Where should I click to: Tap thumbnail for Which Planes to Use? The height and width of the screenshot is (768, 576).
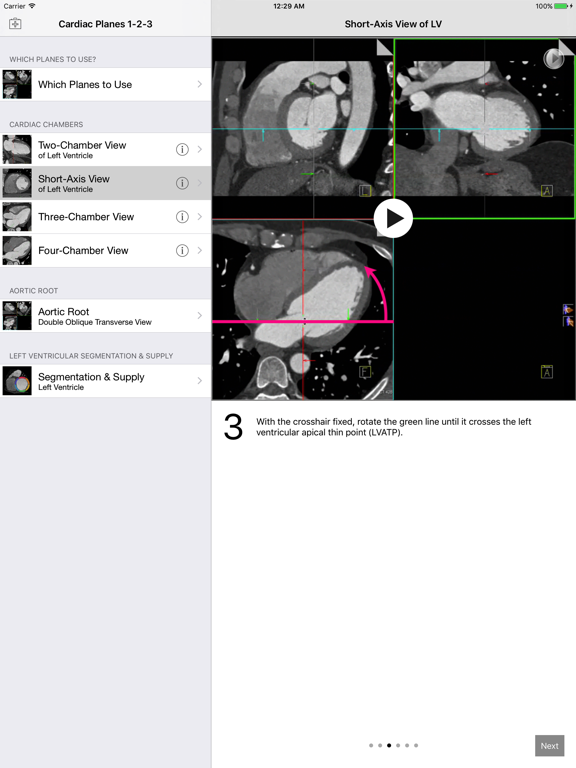pos(17,84)
